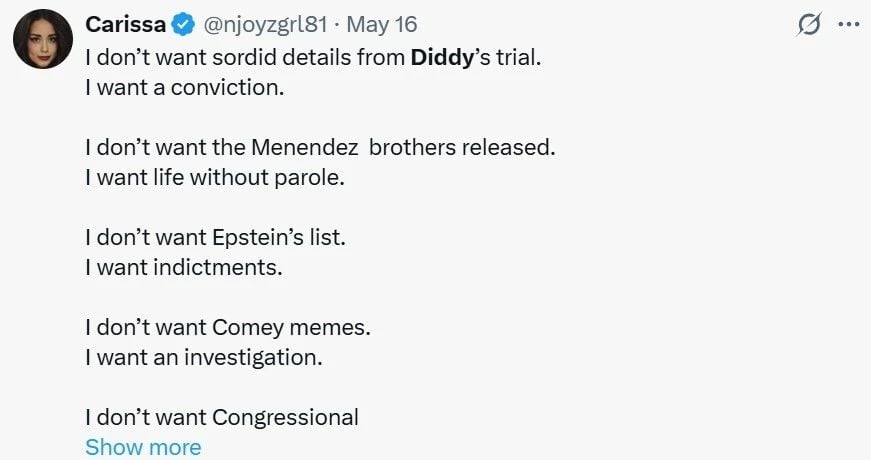This screenshot has width=871, height=460.
Task: Click the "I want life without parole." line
Action: coord(215,177)
